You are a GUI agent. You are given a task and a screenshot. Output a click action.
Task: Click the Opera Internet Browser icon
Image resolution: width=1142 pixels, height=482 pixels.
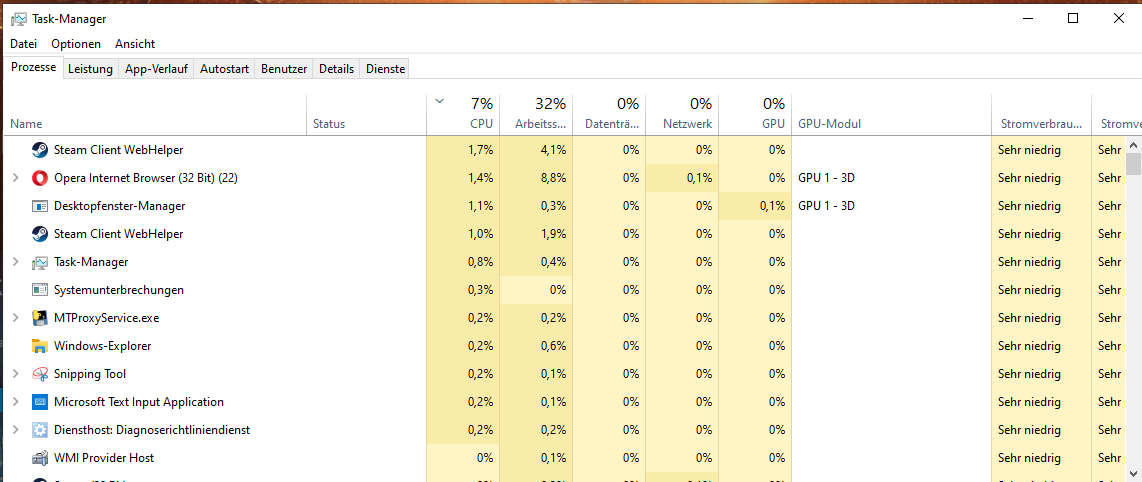(x=40, y=178)
